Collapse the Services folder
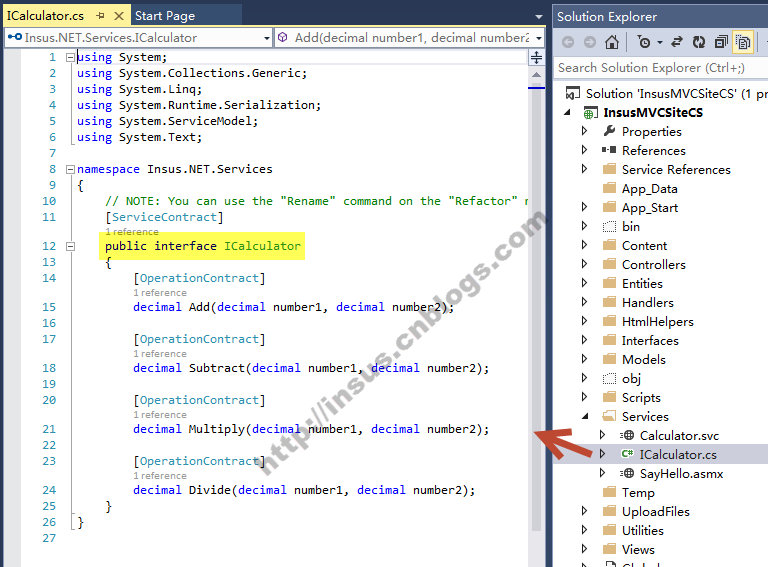 pos(585,416)
